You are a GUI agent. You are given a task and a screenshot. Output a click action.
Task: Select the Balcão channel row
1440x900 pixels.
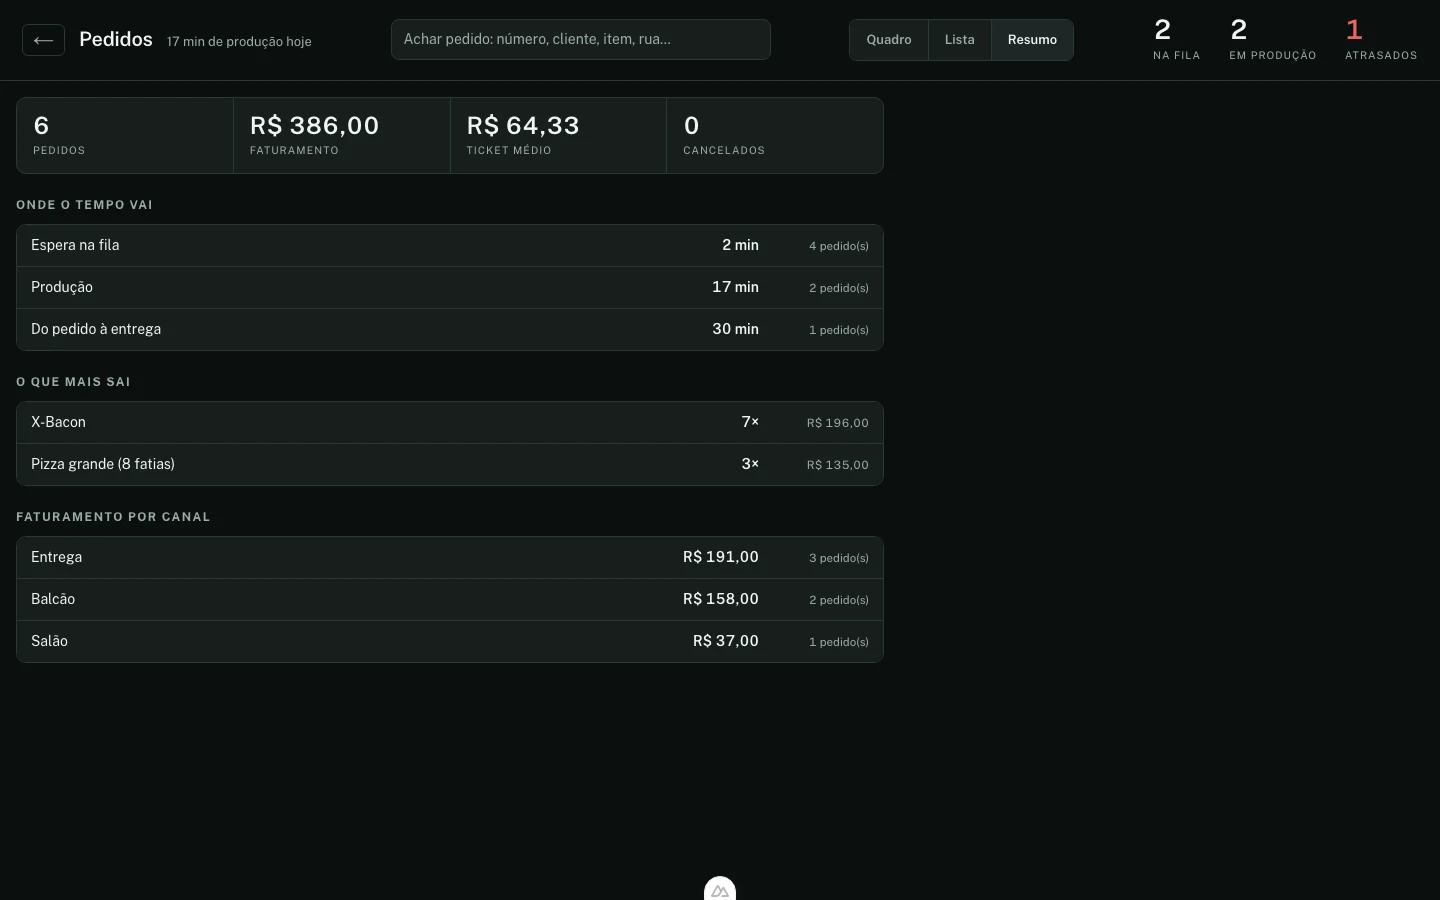pyautogui.click(x=450, y=599)
